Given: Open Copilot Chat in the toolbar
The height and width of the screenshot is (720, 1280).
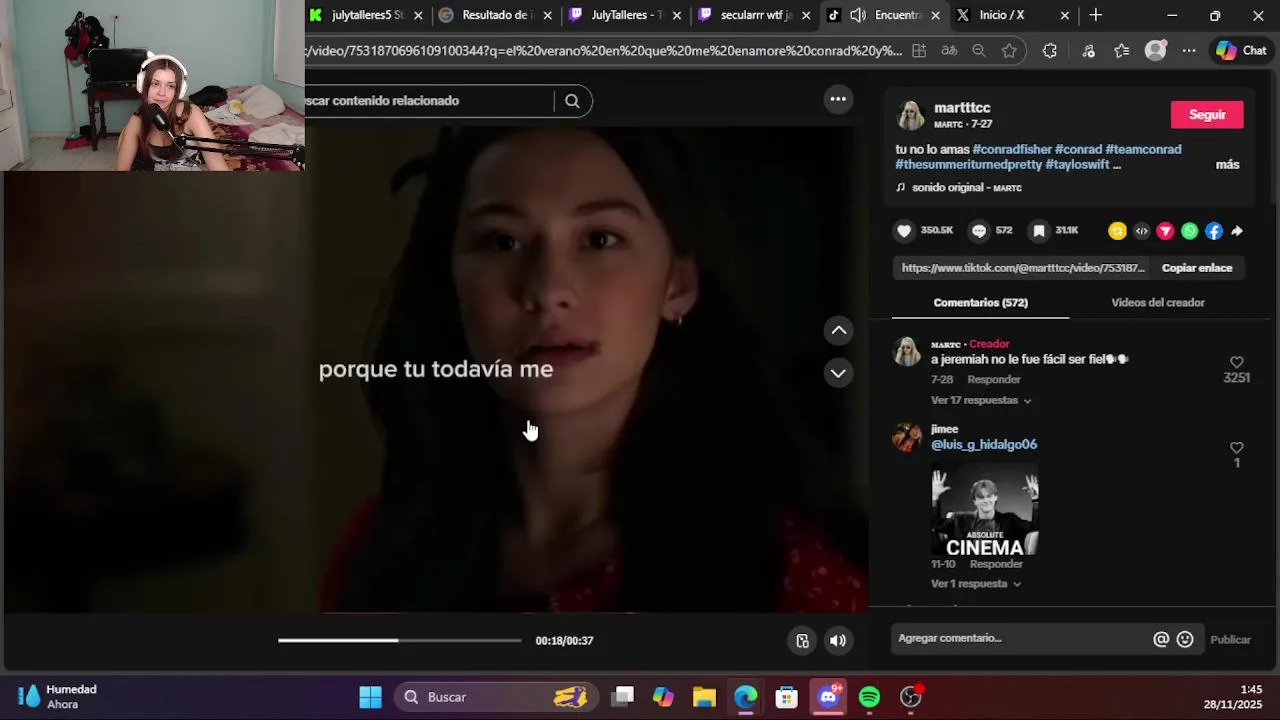Looking at the screenshot, I should [1241, 51].
